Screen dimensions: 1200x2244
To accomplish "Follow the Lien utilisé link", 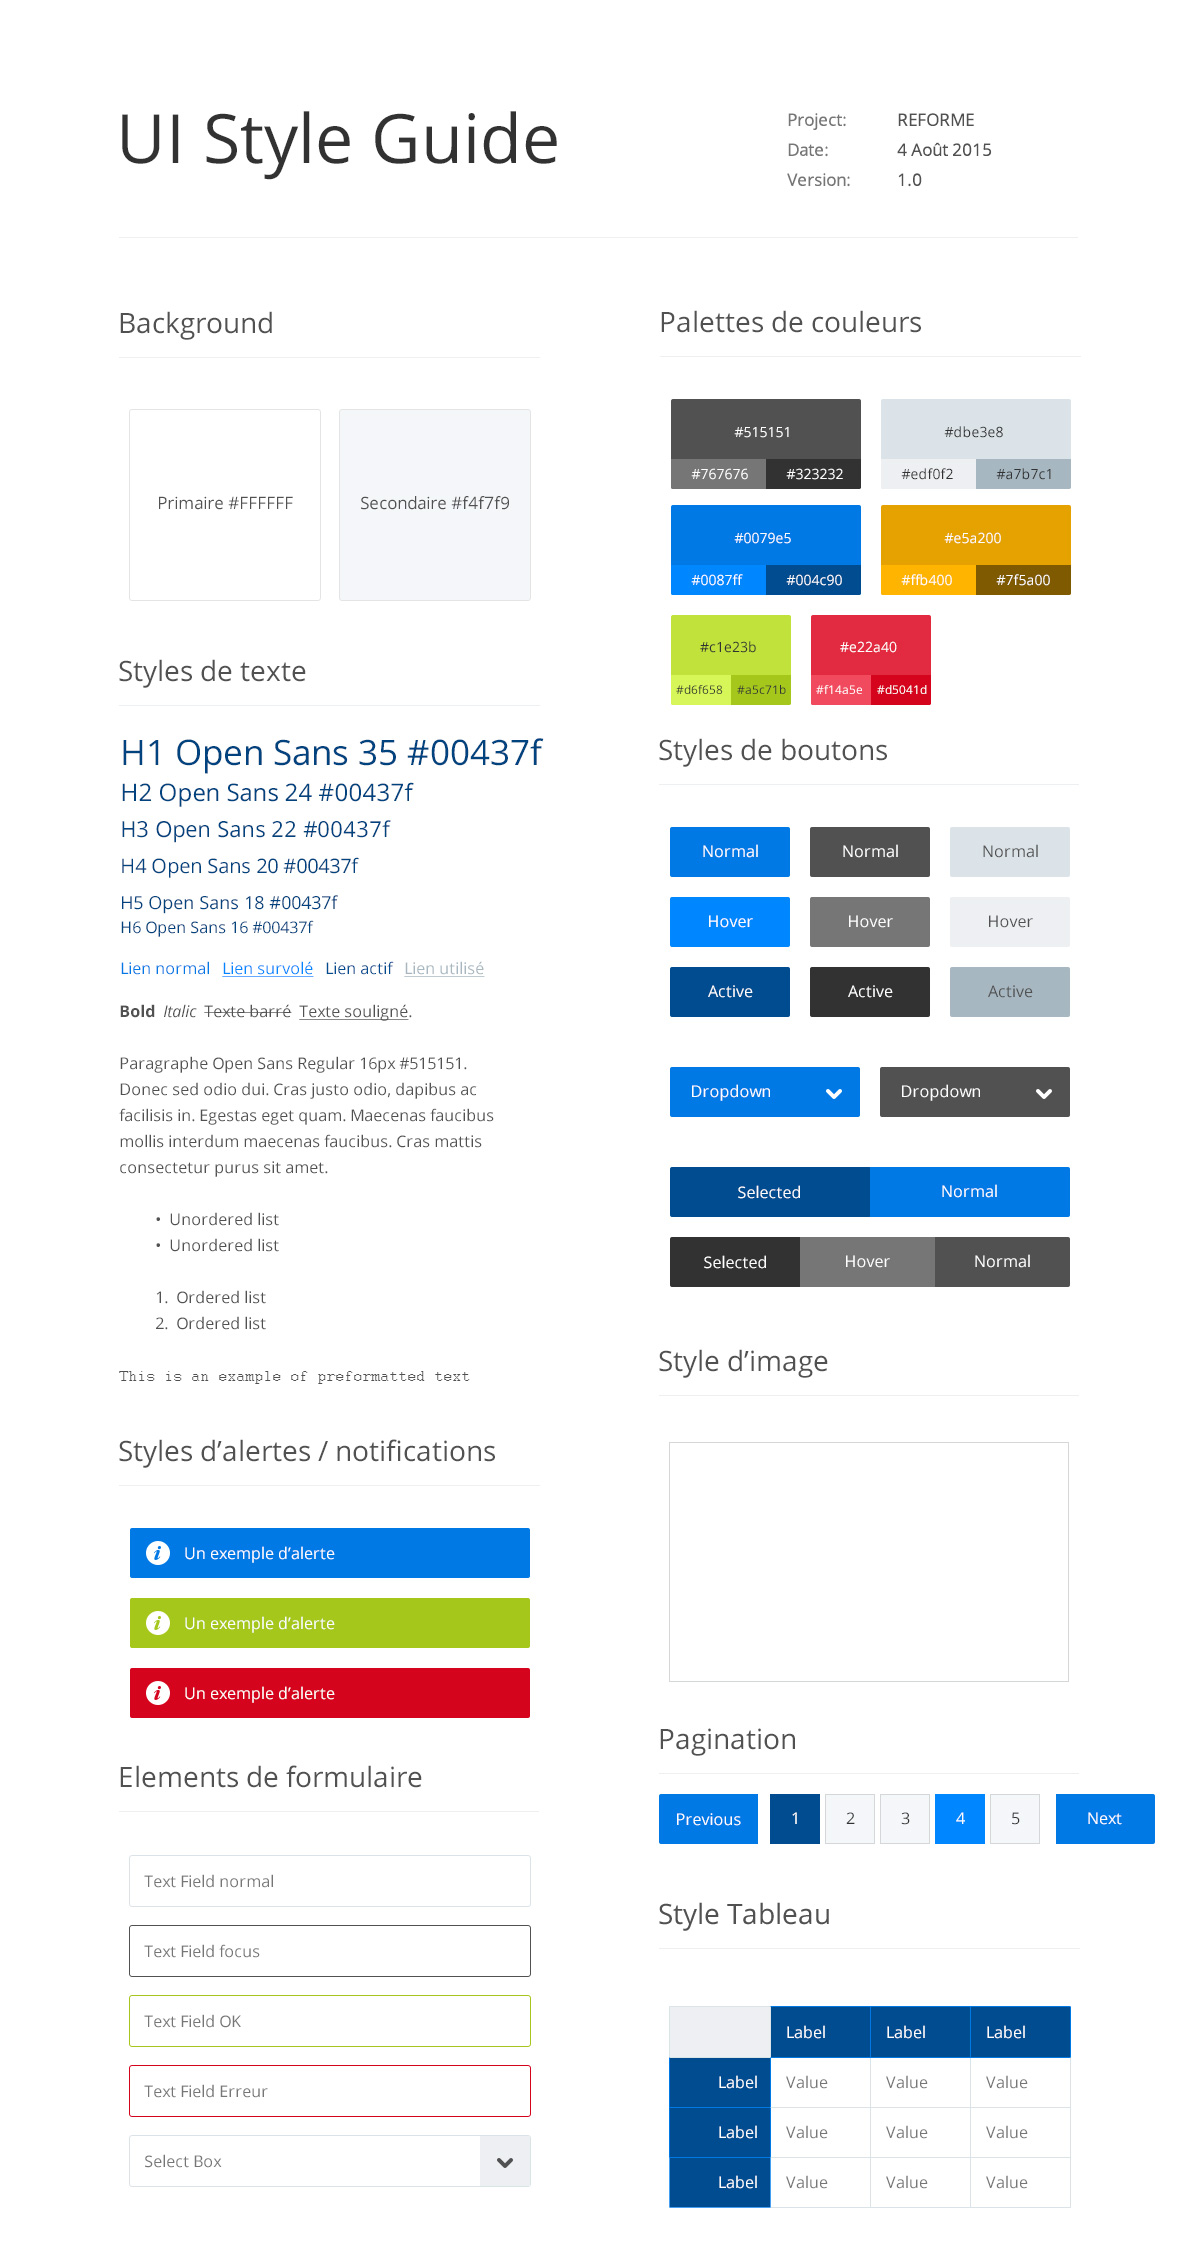I will [444, 968].
